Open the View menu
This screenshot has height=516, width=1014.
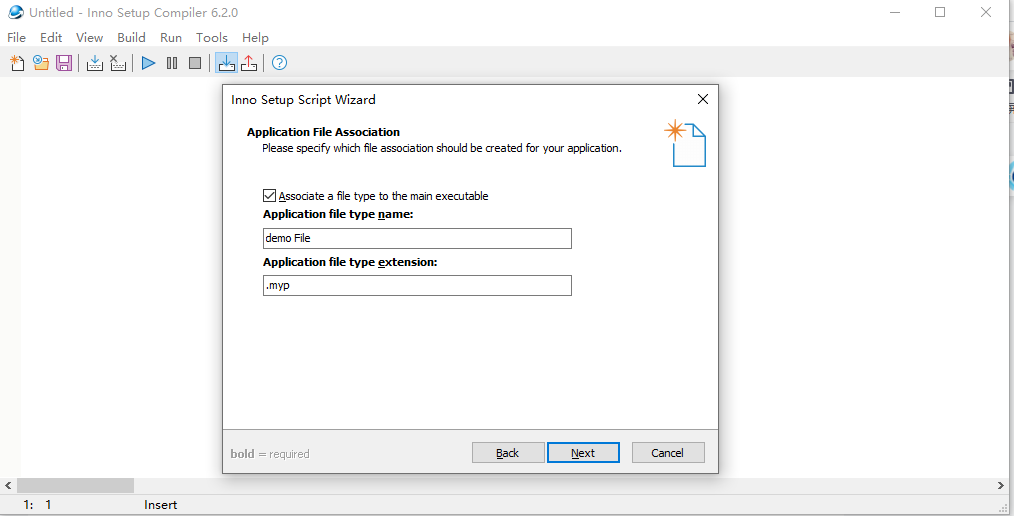tap(89, 38)
